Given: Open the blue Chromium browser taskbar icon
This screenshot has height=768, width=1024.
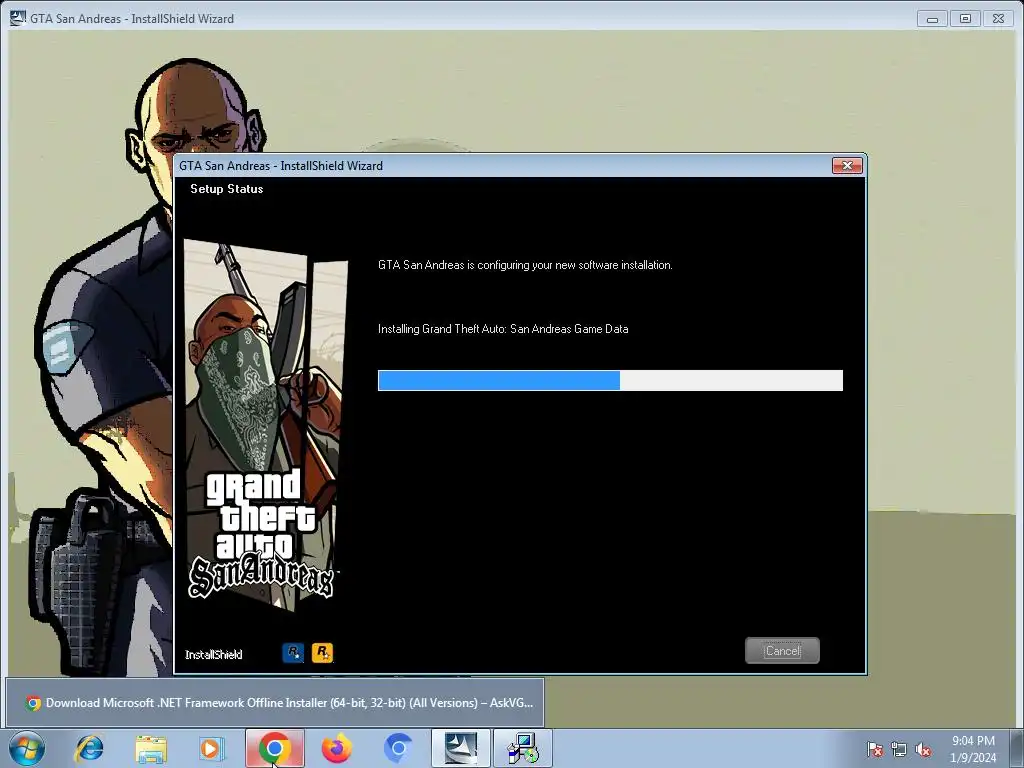Looking at the screenshot, I should coord(398,748).
